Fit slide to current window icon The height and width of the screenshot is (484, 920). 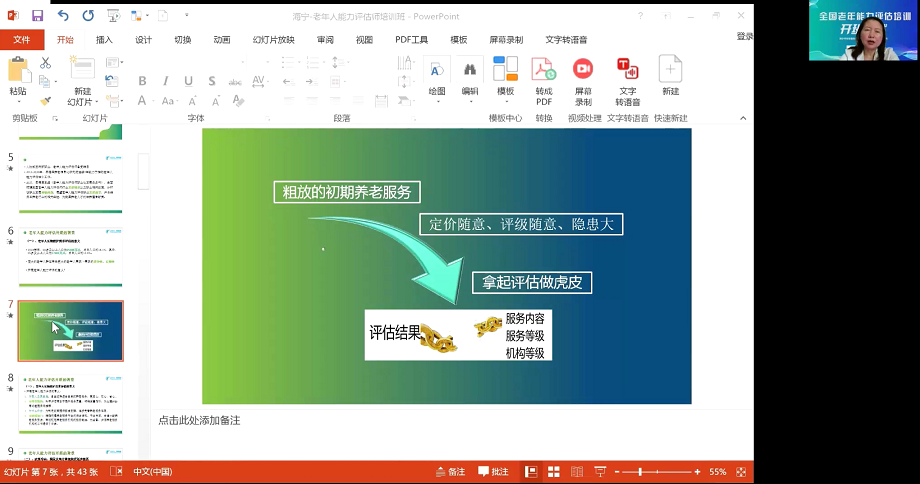[741, 472]
